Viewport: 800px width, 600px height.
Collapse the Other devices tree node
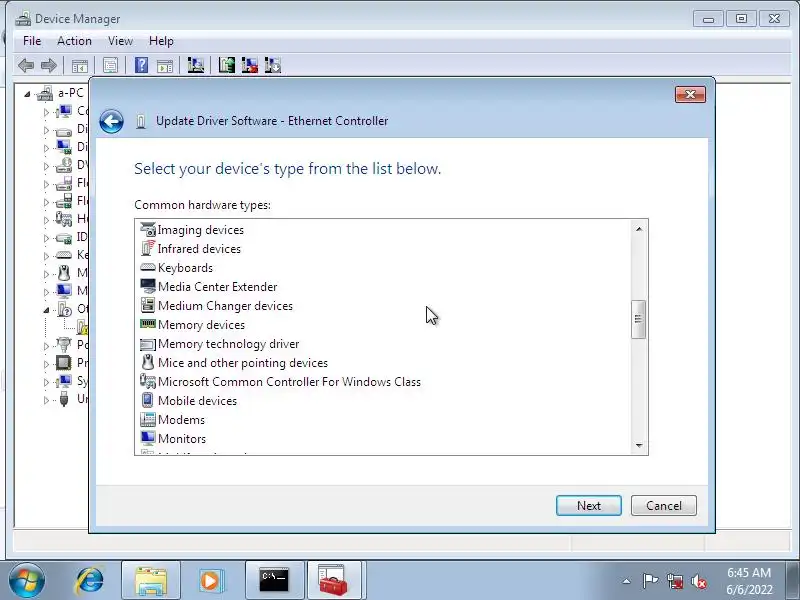pos(46,310)
